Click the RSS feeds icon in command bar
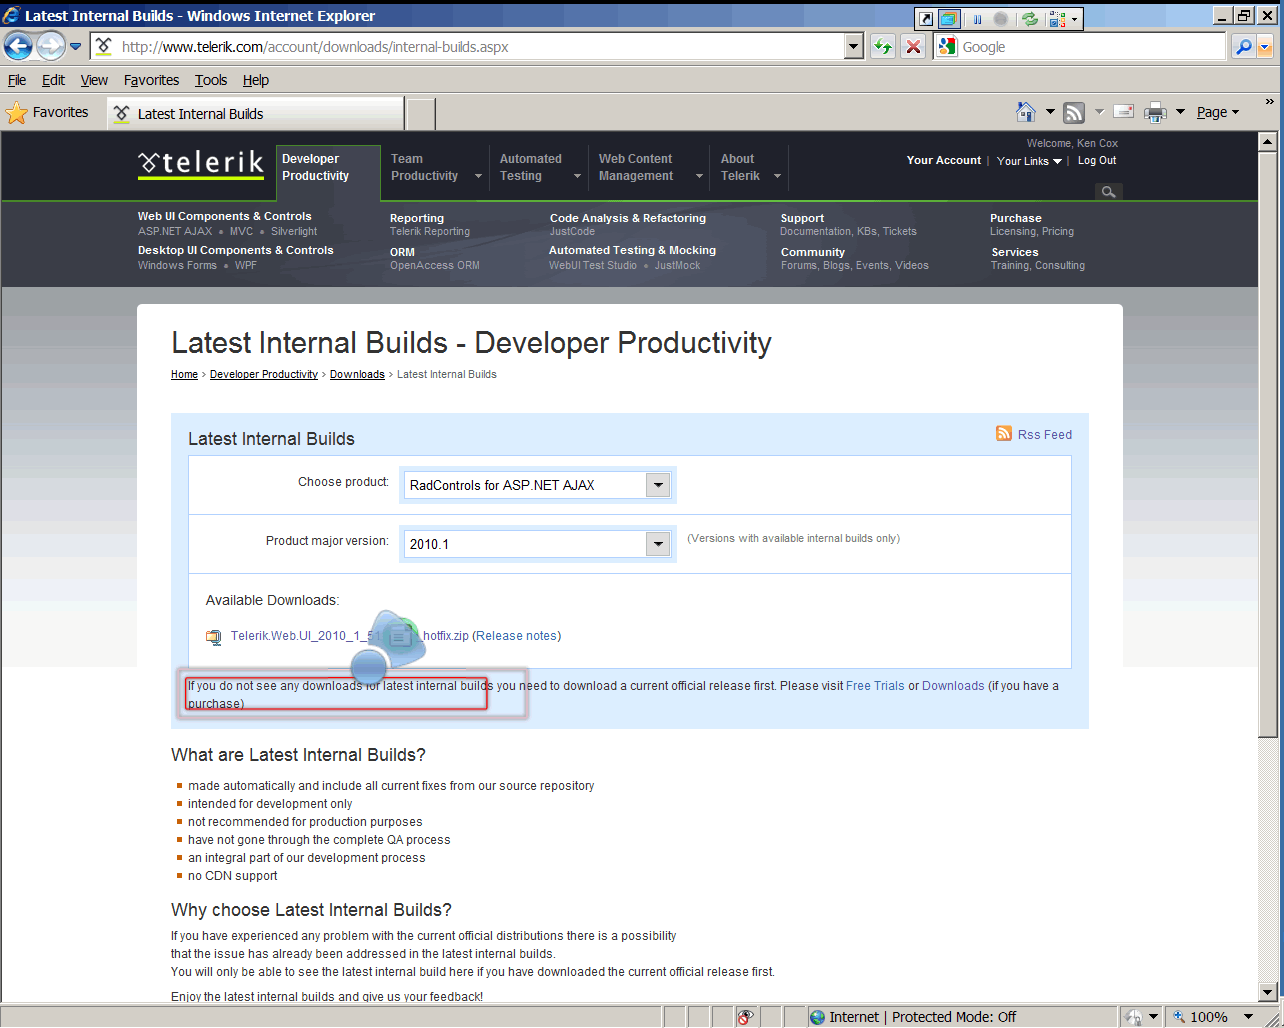 click(1074, 112)
